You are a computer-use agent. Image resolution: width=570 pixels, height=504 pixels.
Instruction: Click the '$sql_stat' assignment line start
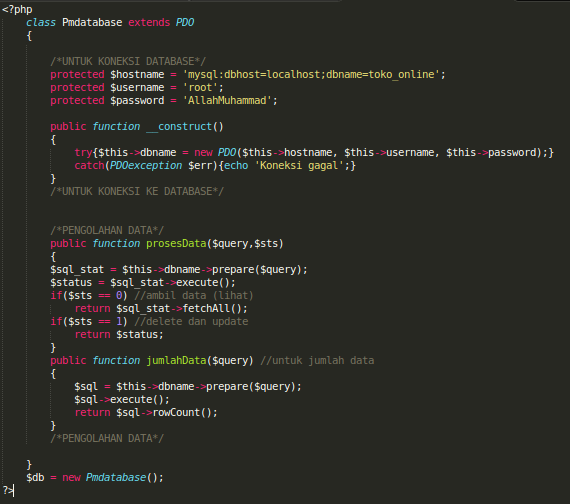click(x=77, y=270)
